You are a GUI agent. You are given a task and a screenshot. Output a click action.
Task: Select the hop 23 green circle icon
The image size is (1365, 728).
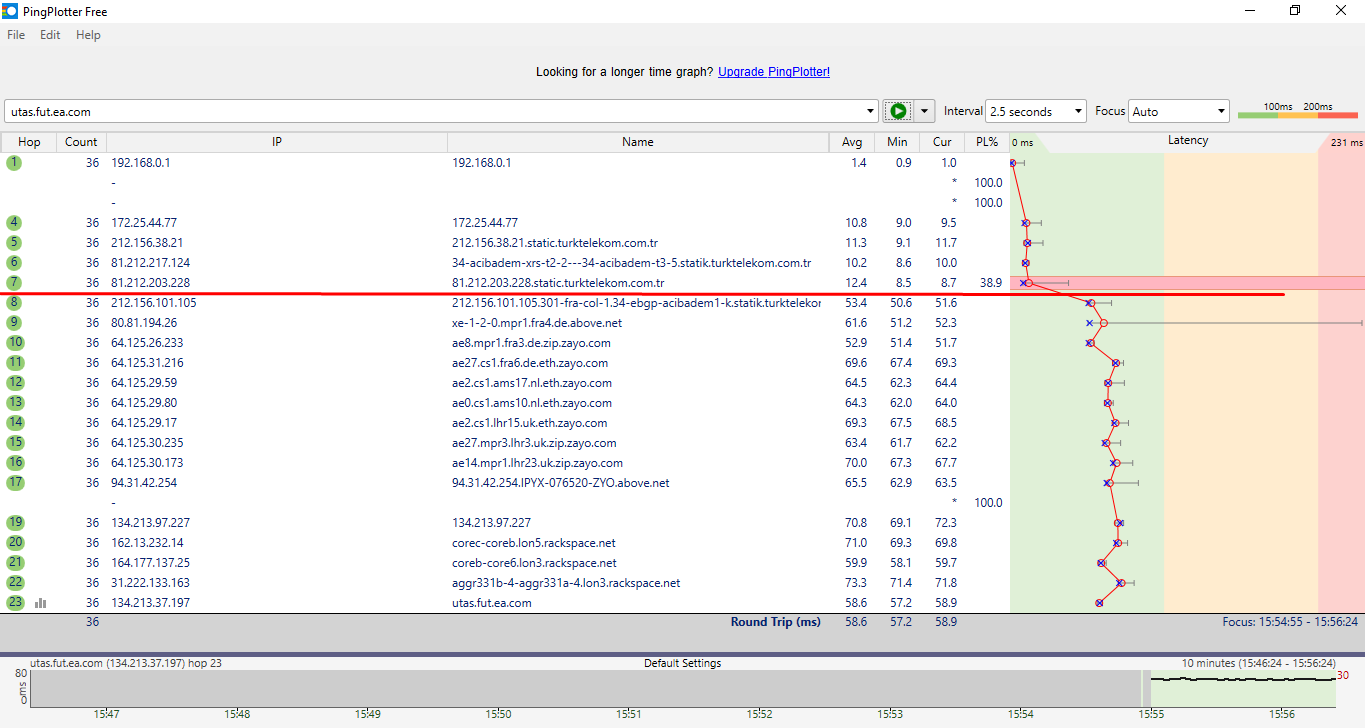[x=14, y=602]
